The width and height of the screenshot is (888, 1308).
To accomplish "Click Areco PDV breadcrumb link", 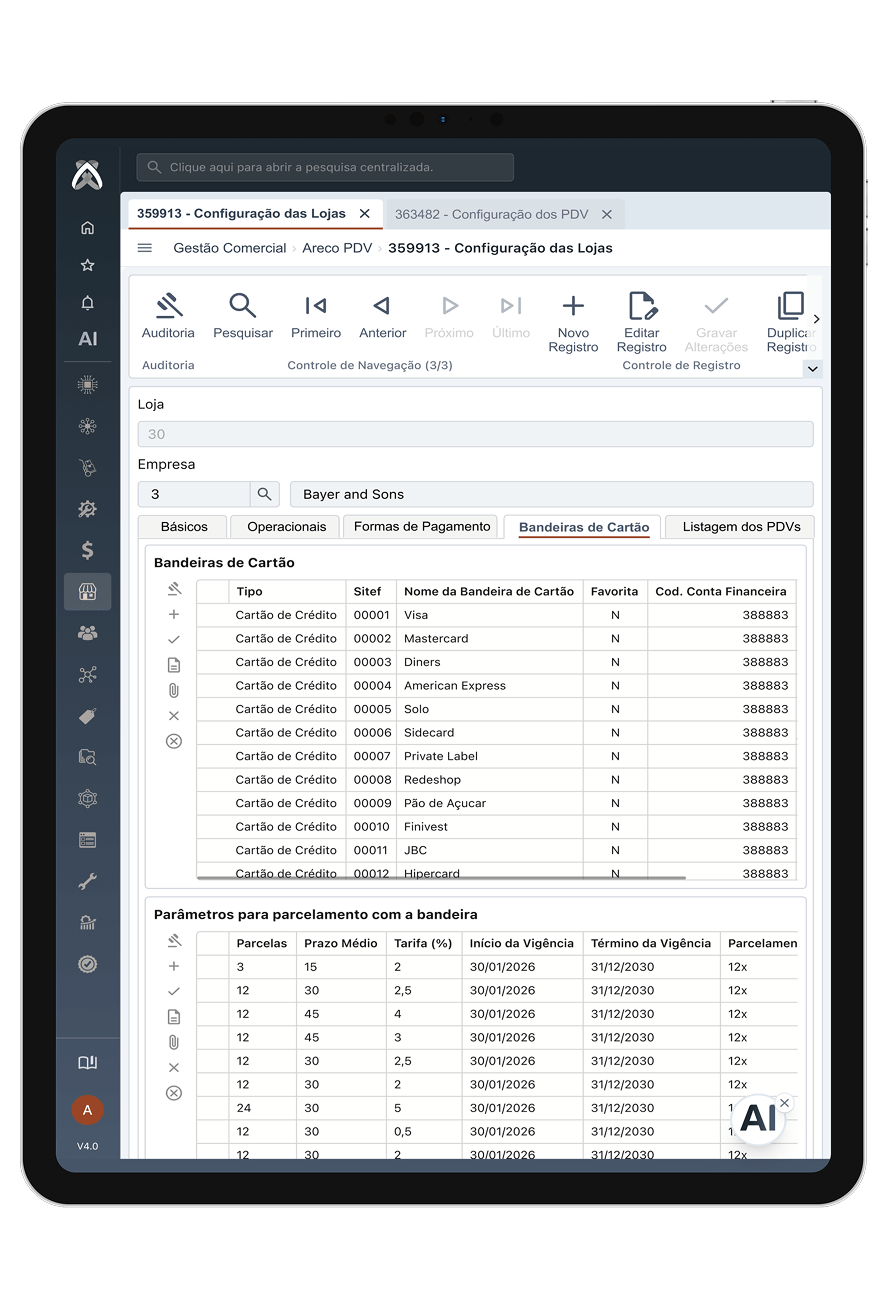I will point(337,248).
